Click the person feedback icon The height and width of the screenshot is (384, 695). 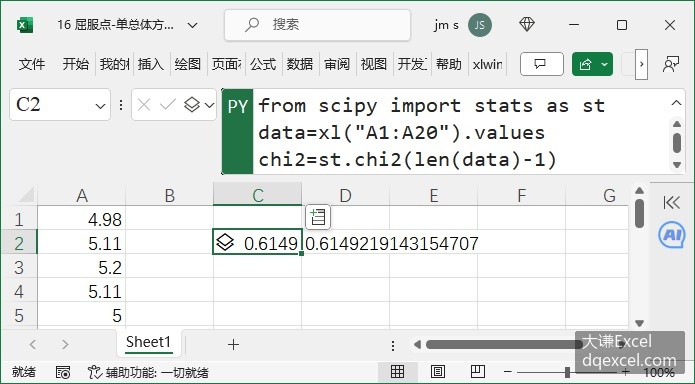point(671,64)
